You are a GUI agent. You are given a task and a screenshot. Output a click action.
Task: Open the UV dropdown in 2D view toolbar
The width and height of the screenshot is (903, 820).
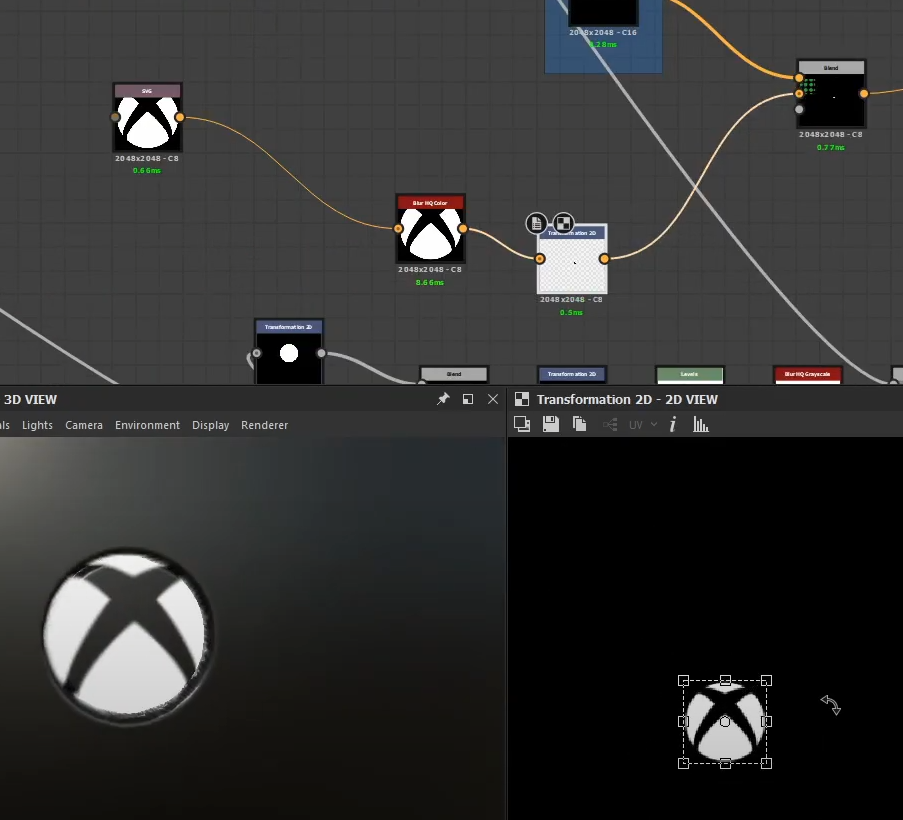(643, 425)
